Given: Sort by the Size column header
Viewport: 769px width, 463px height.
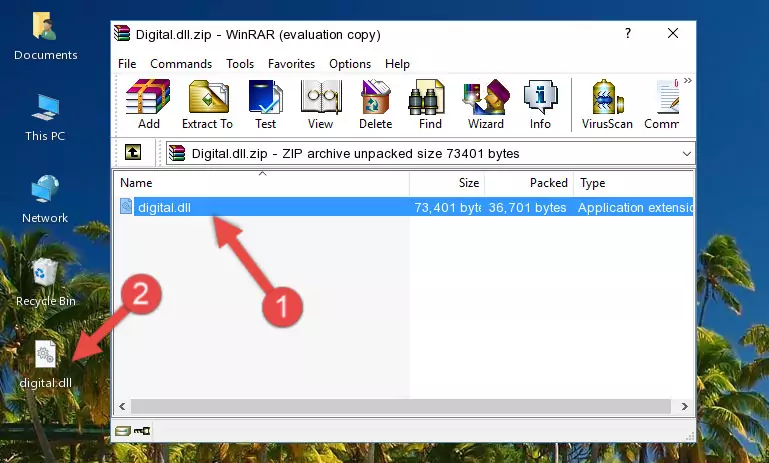Looking at the screenshot, I should (447, 183).
